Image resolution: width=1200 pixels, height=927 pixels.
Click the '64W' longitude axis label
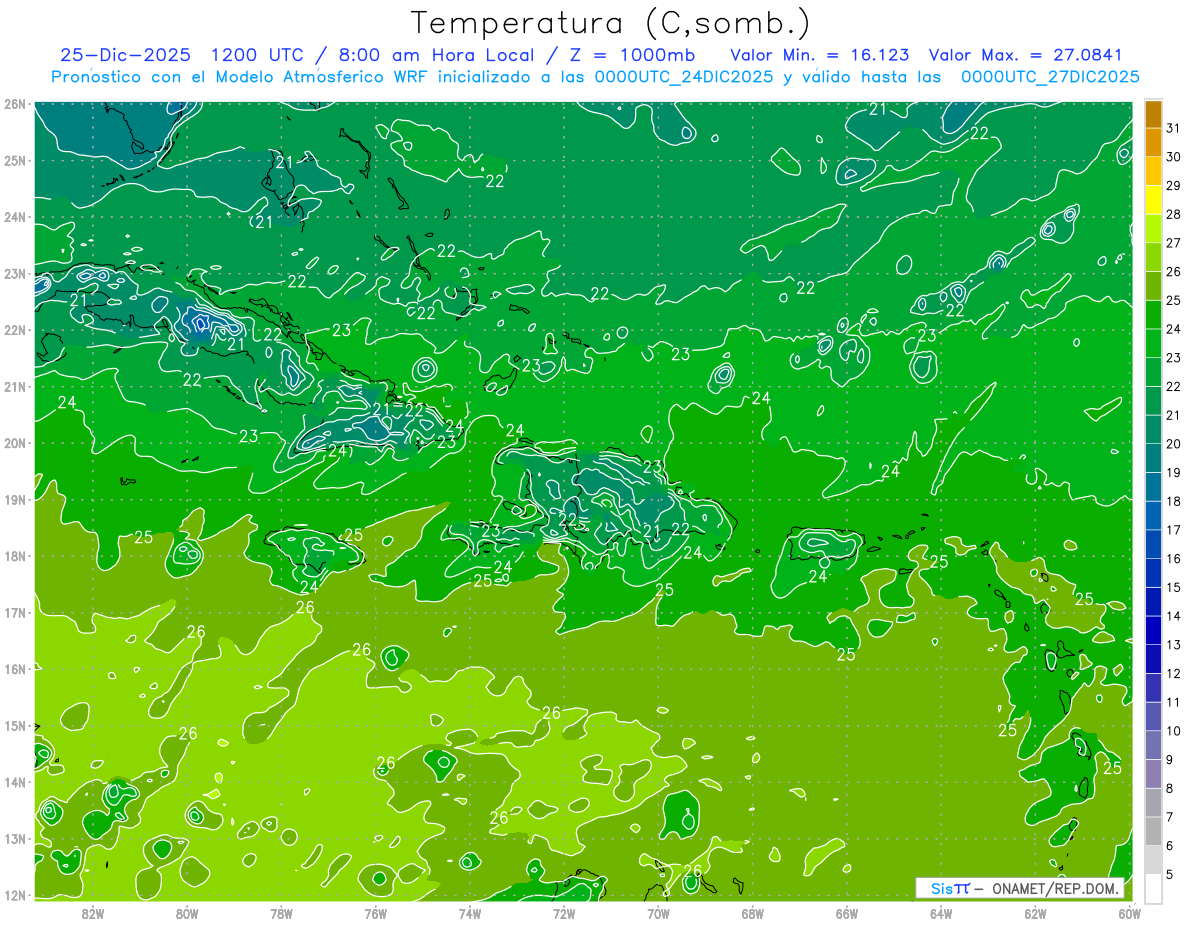[x=941, y=912]
